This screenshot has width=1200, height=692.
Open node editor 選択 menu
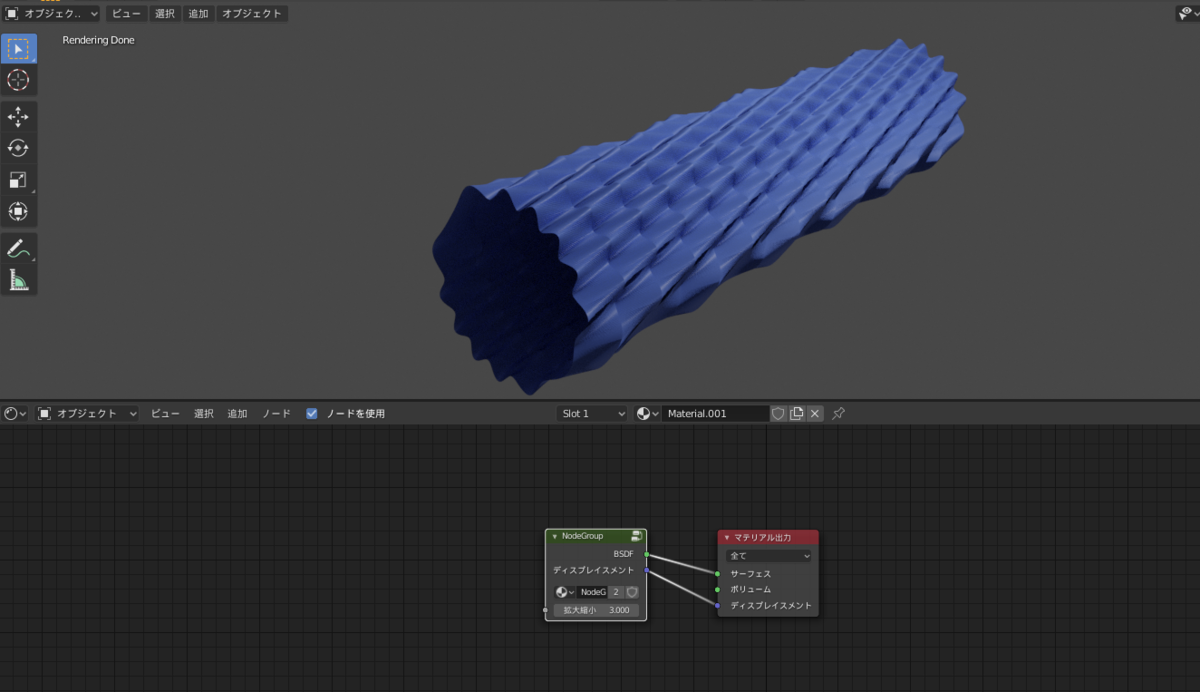(204, 413)
